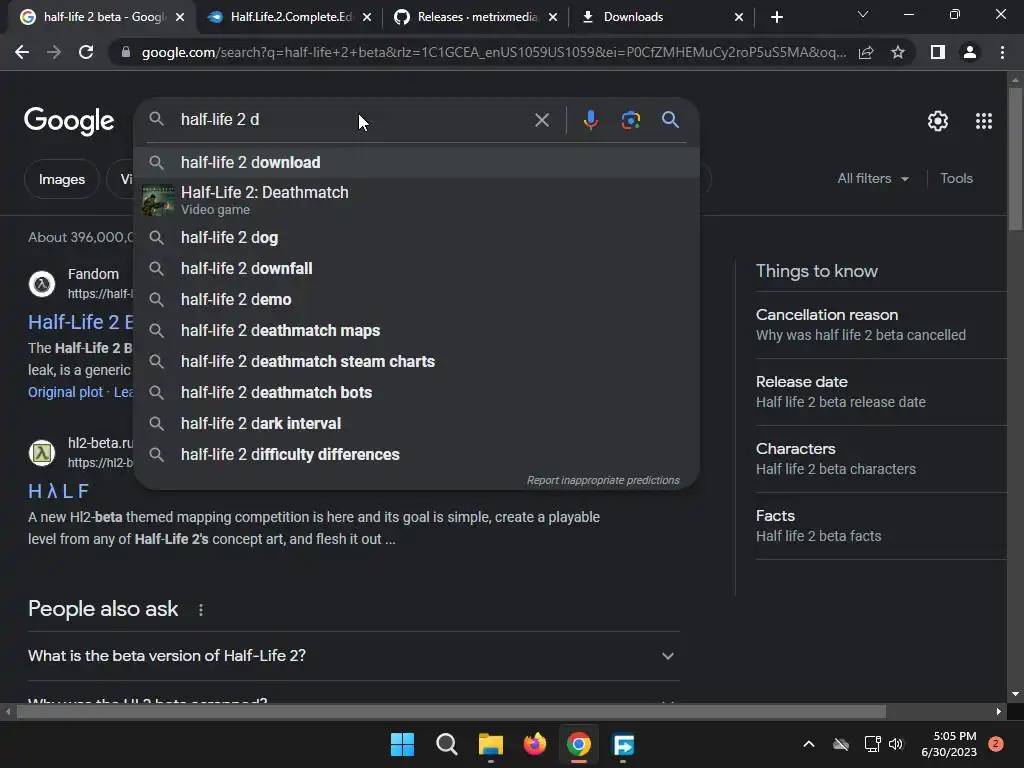1024x768 pixels.
Task: Open People also ask three-dot options
Action: pos(200,610)
